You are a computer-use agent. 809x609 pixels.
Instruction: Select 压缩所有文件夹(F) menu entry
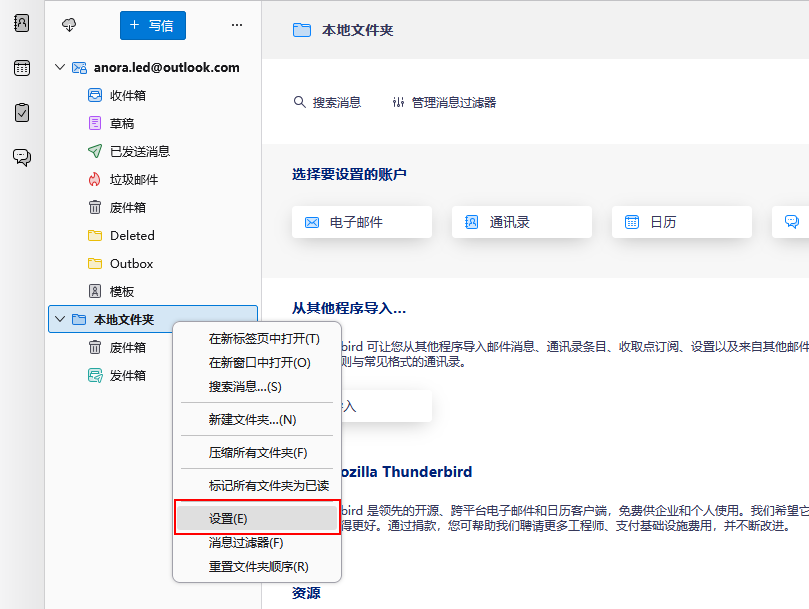(x=257, y=453)
